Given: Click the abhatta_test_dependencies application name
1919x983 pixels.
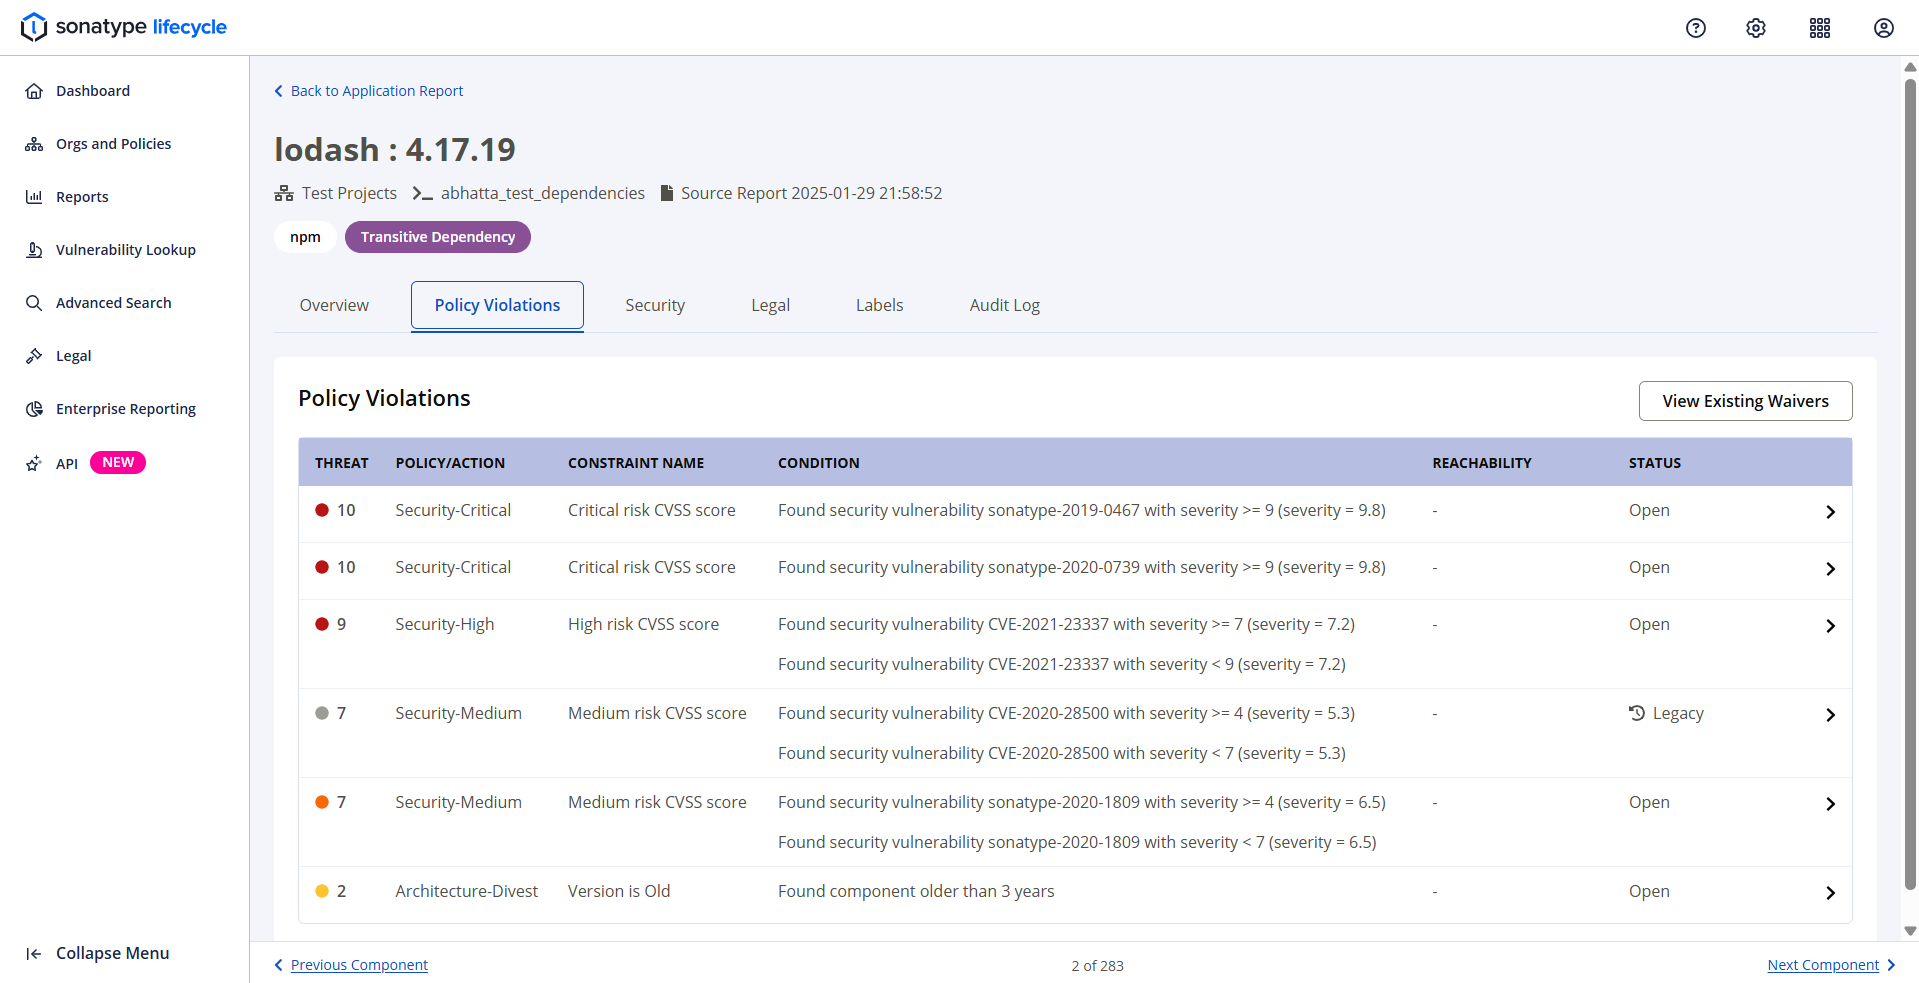Looking at the screenshot, I should click(543, 193).
